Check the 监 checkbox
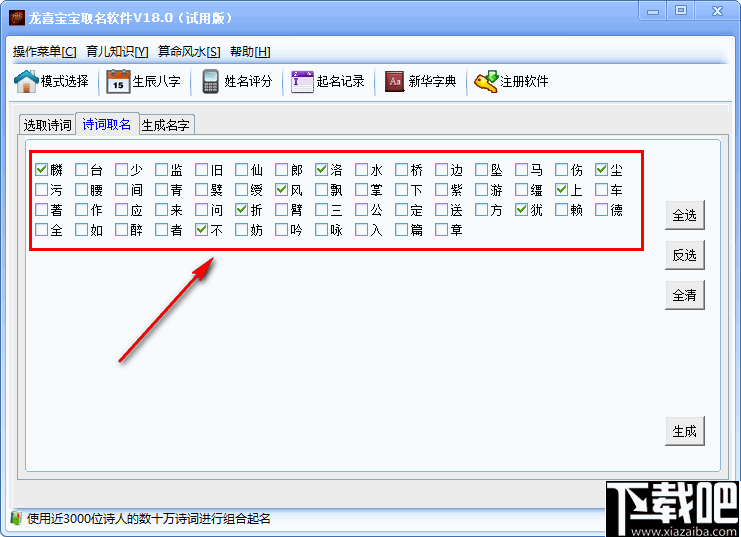 tap(162, 169)
